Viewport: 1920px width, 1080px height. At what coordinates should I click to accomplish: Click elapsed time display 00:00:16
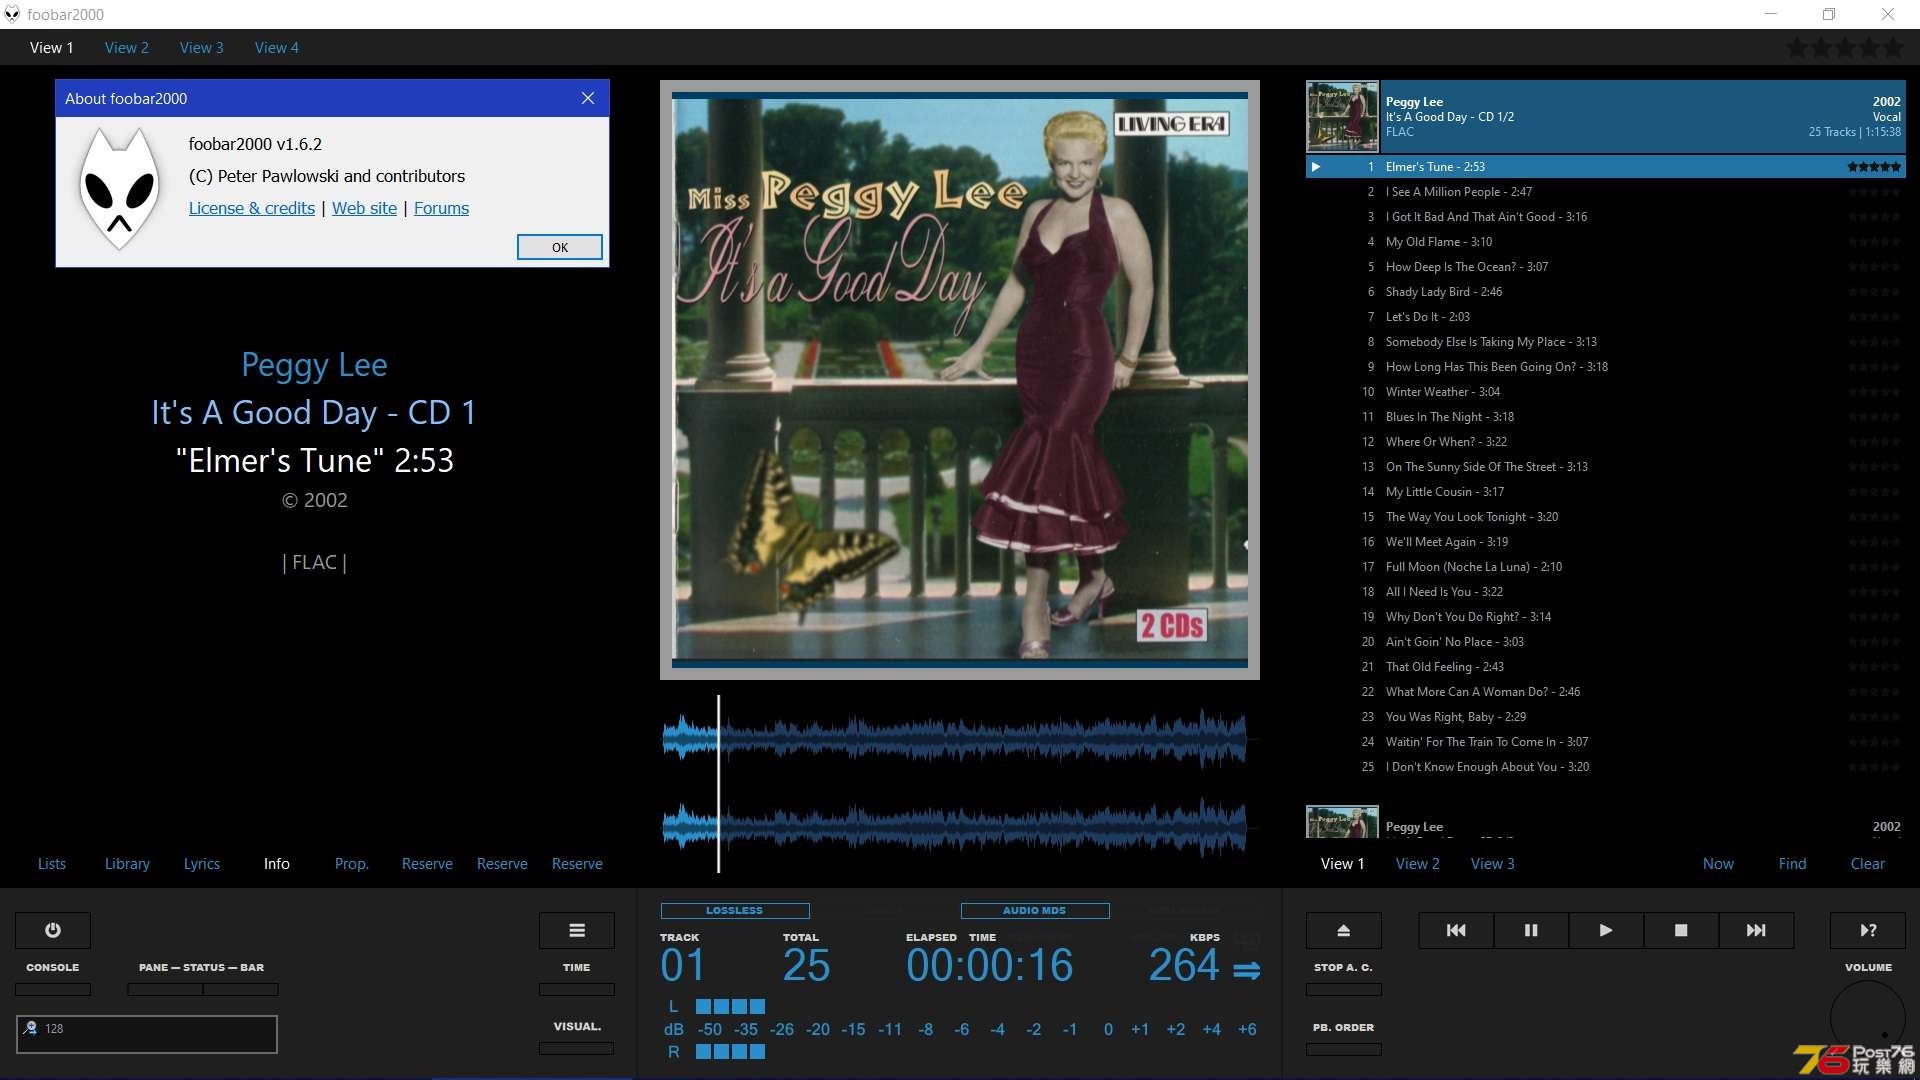pyautogui.click(x=990, y=966)
